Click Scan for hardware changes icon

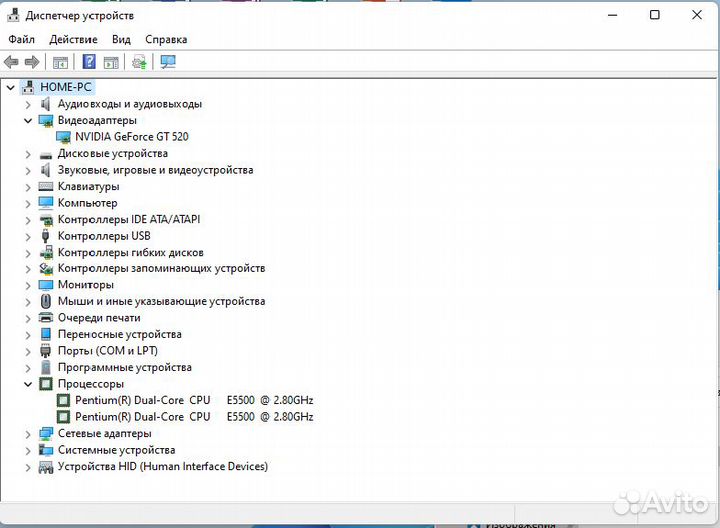pos(168,62)
